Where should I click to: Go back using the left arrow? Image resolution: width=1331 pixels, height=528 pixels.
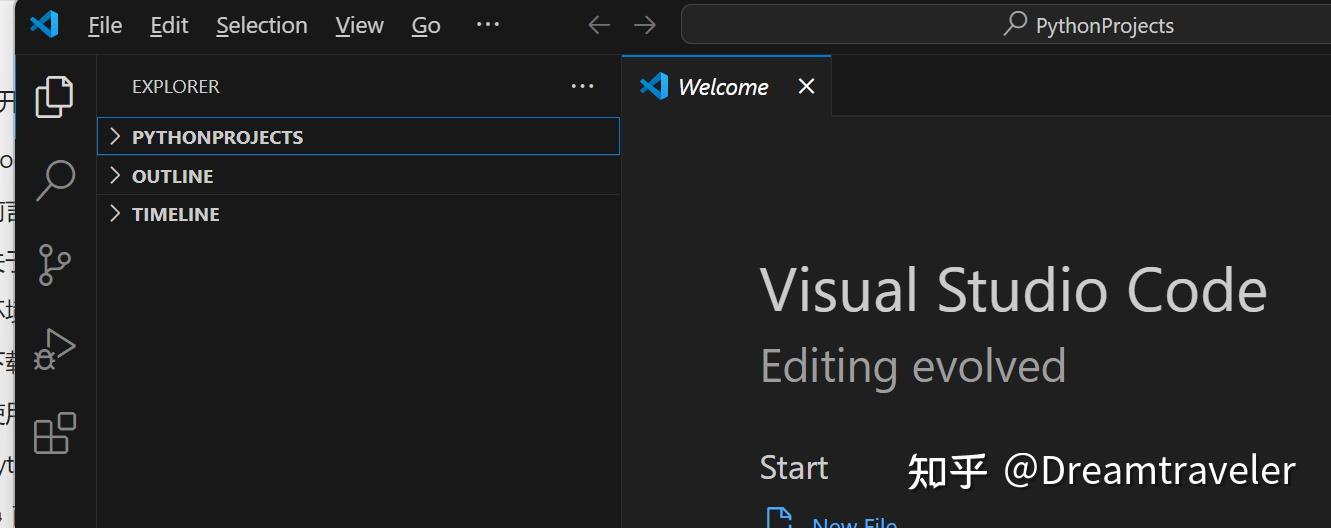(x=599, y=25)
